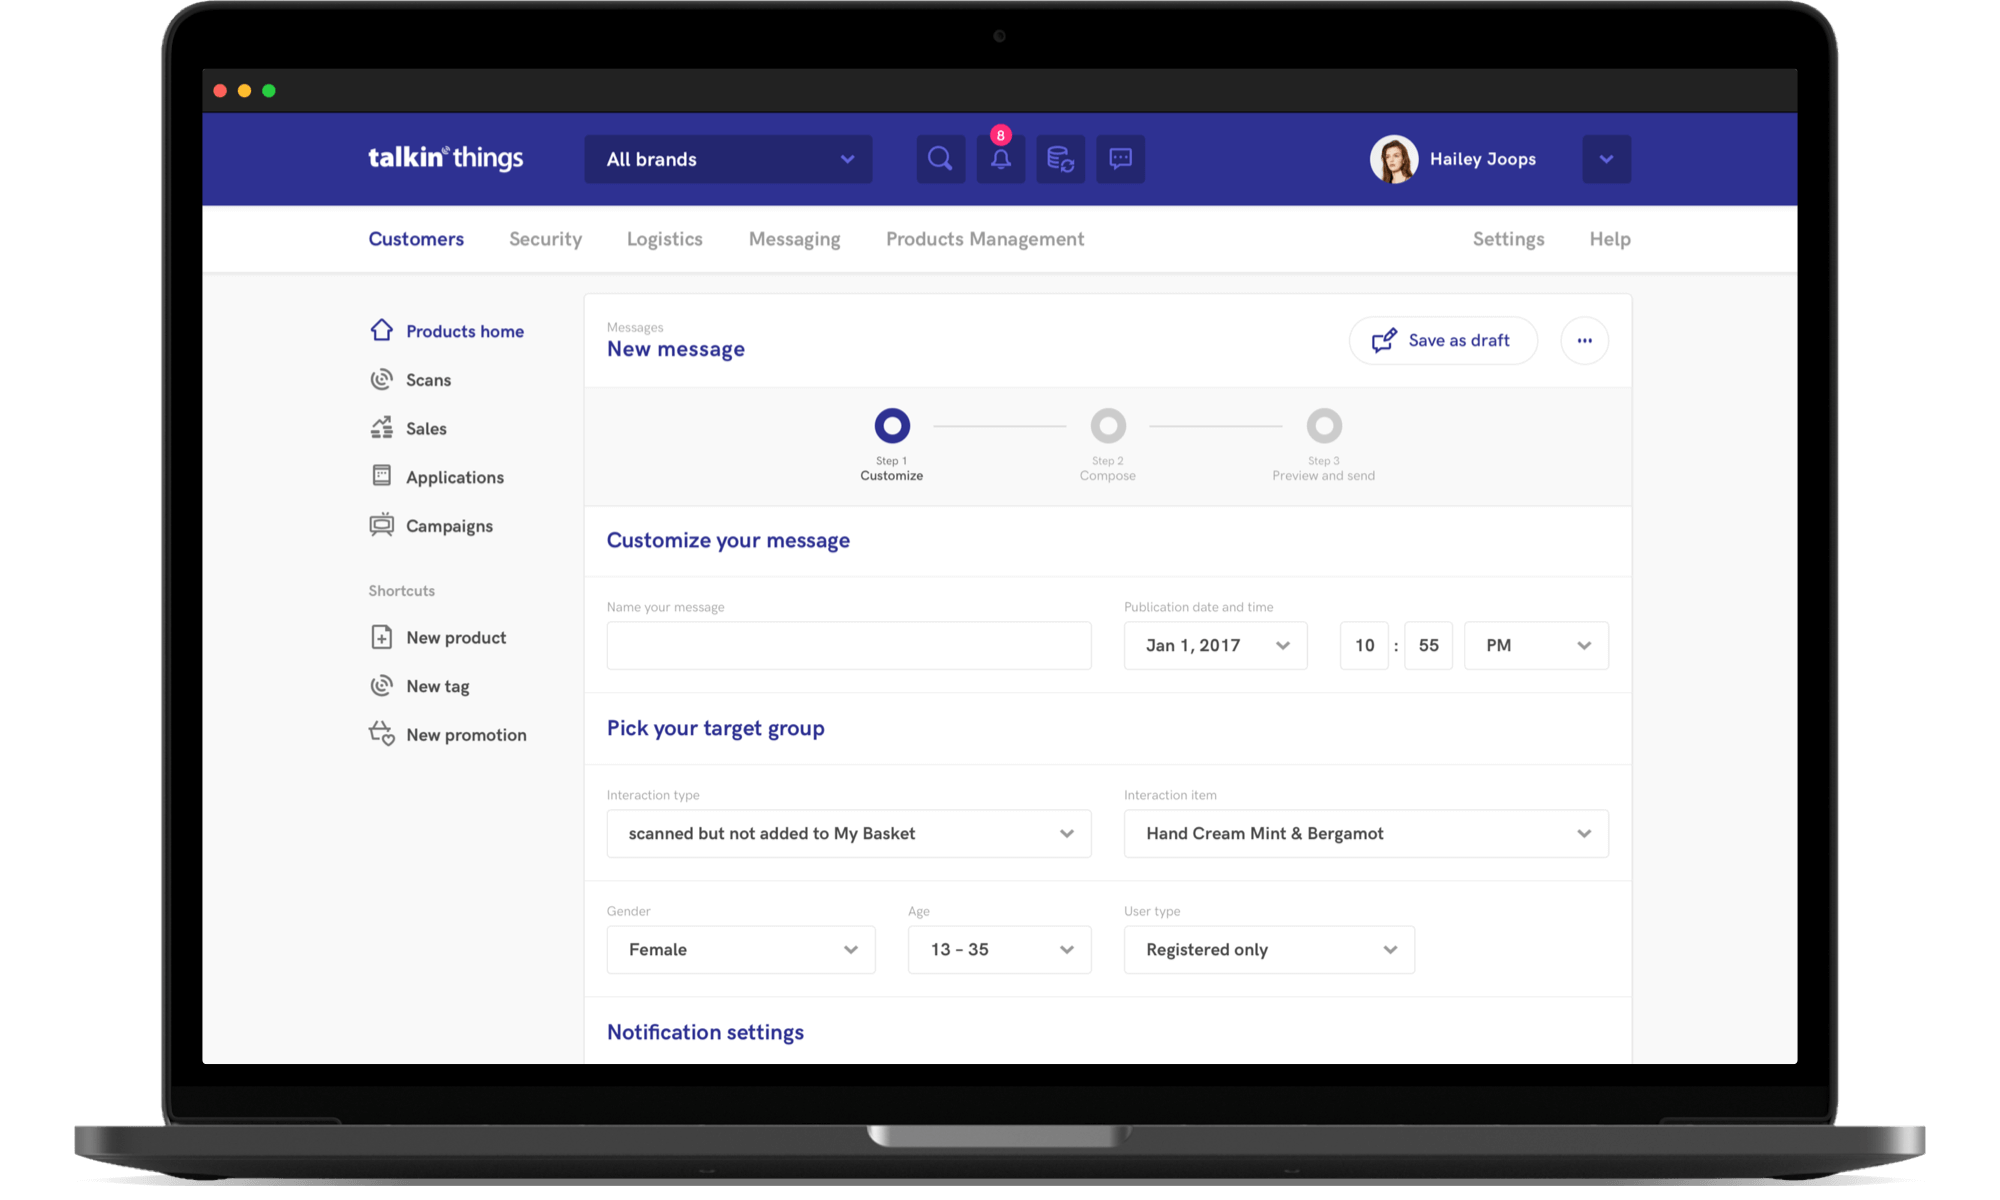The width and height of the screenshot is (2000, 1200).
Task: Click the New promotion basket icon
Action: coord(382,734)
